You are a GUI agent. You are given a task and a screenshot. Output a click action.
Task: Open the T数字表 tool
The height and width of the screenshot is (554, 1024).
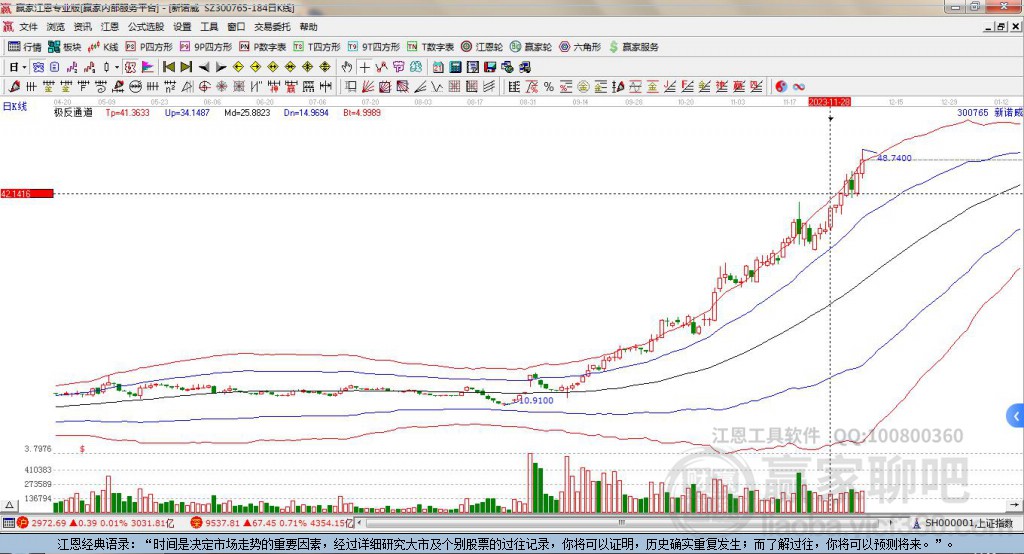point(430,47)
